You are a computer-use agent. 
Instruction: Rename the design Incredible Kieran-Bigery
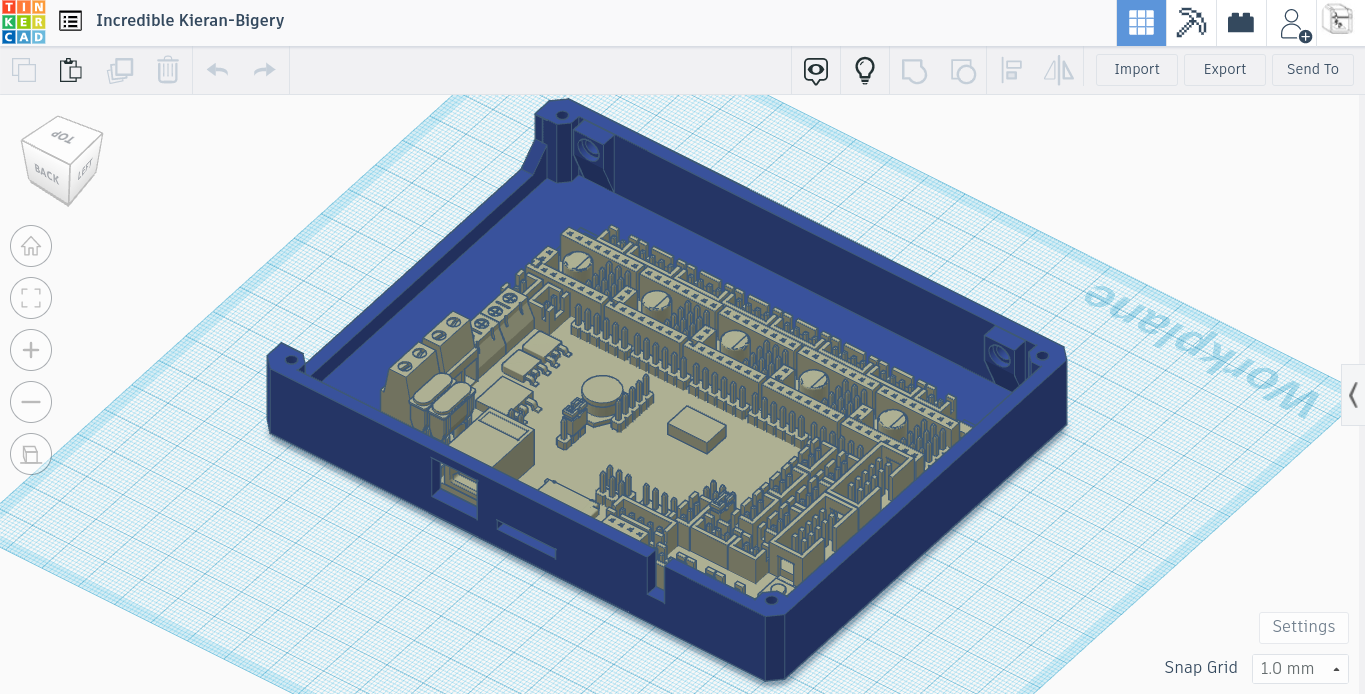[190, 20]
